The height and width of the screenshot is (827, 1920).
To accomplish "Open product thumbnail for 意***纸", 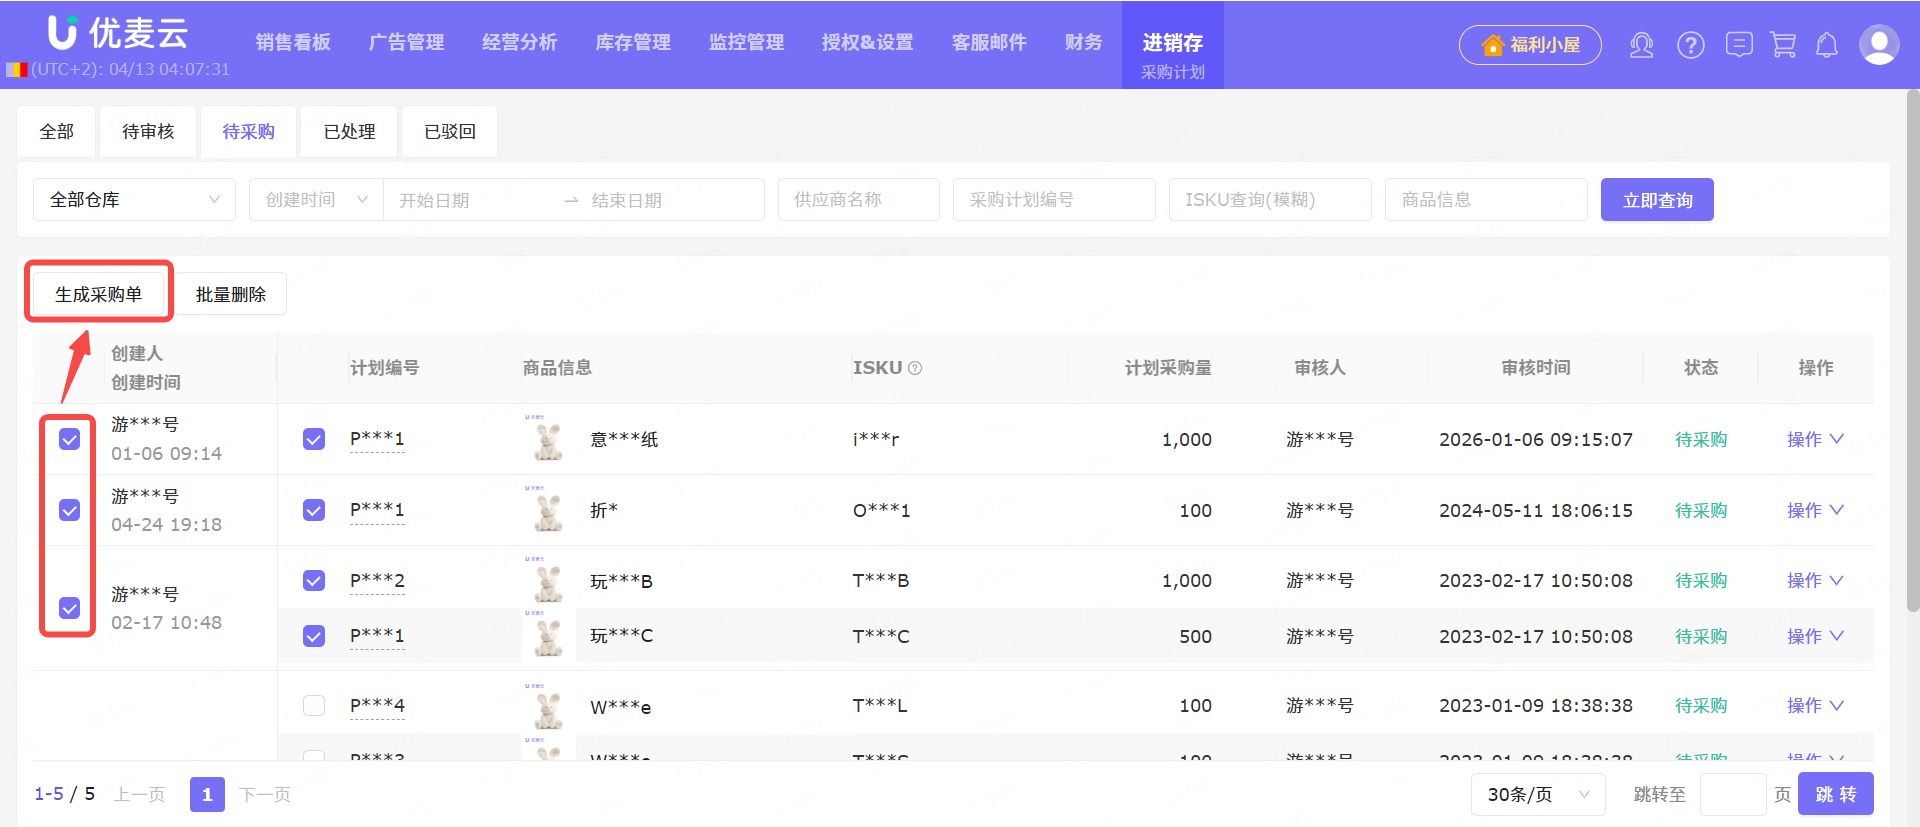I will coord(548,439).
